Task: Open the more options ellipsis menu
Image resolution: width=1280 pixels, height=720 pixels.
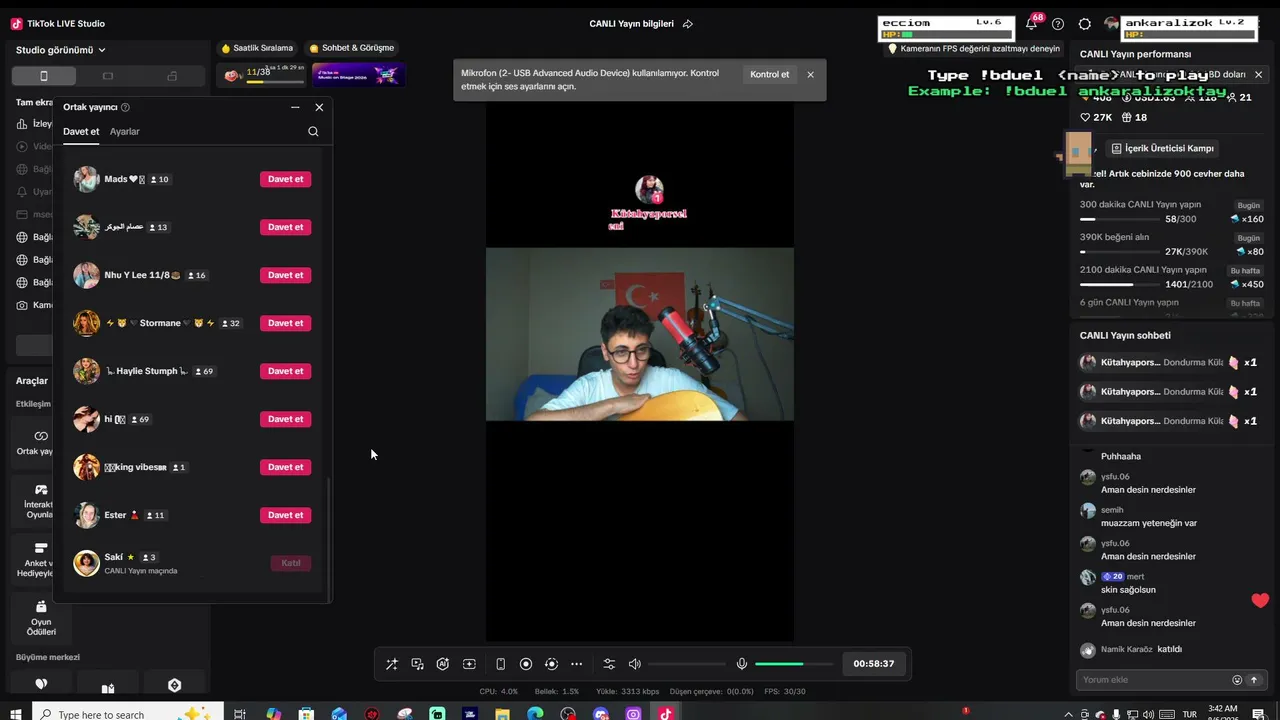Action: click(x=576, y=664)
